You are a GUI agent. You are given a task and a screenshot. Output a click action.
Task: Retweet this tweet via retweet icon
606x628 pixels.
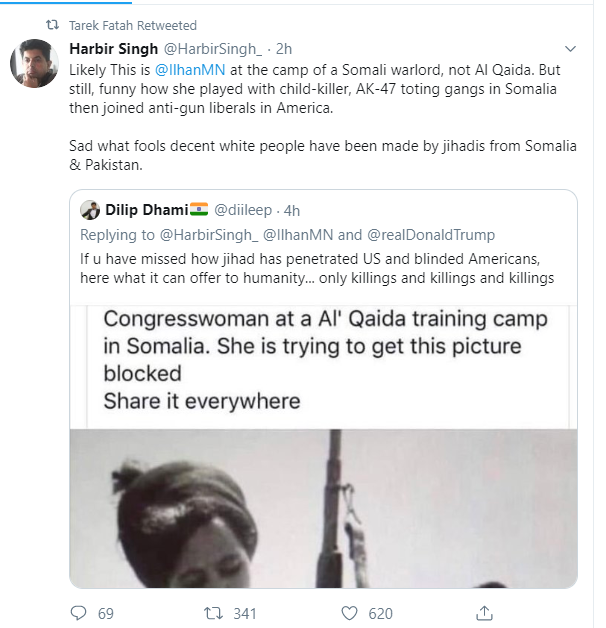tap(212, 612)
